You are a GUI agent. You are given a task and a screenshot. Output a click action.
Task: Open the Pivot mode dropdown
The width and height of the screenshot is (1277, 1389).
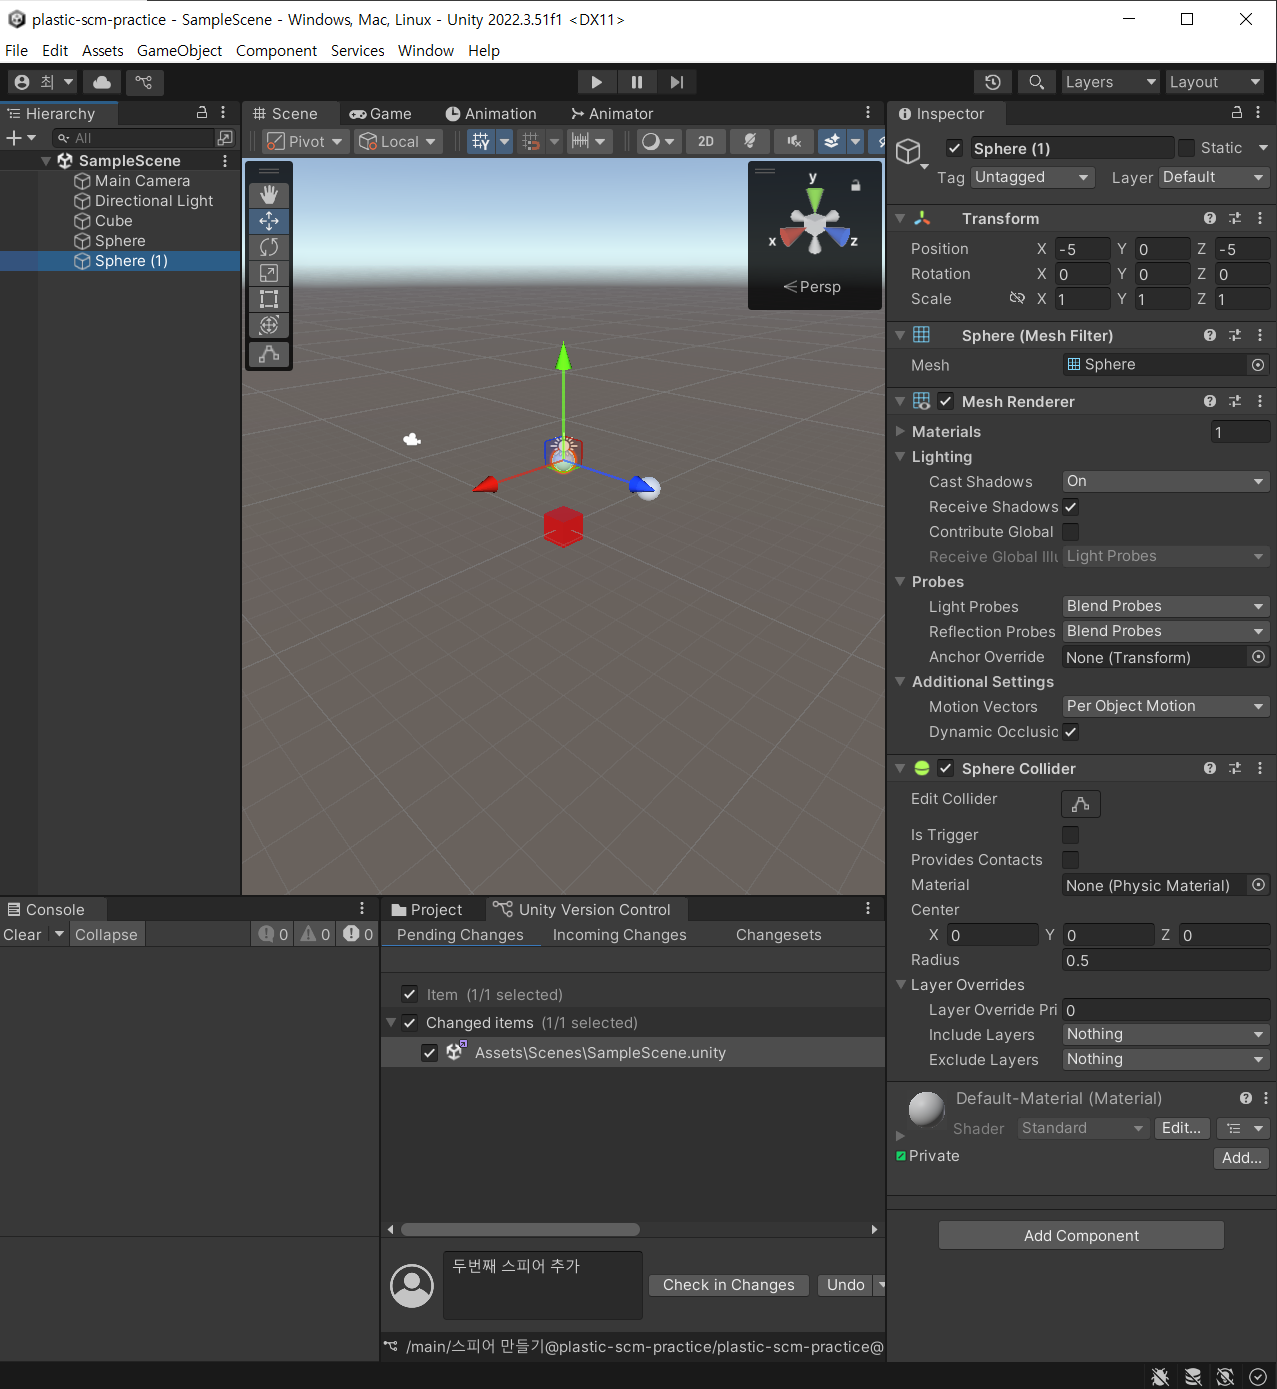point(306,141)
